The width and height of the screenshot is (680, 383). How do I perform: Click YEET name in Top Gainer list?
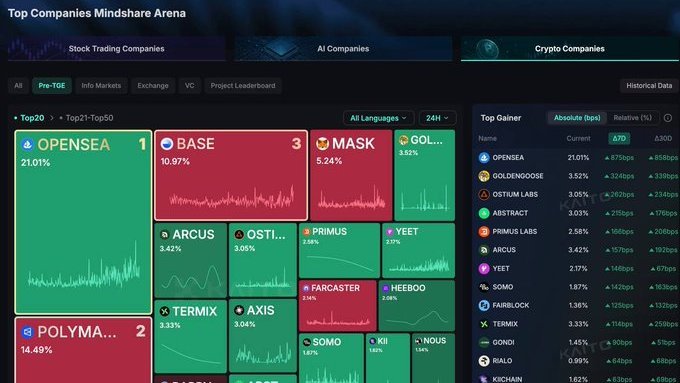tap(501, 268)
